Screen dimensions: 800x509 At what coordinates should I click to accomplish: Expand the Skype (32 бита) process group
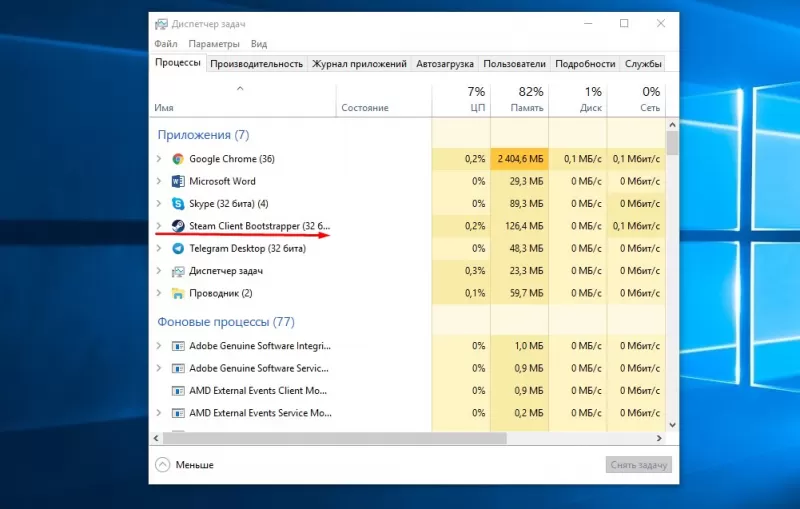(159, 203)
